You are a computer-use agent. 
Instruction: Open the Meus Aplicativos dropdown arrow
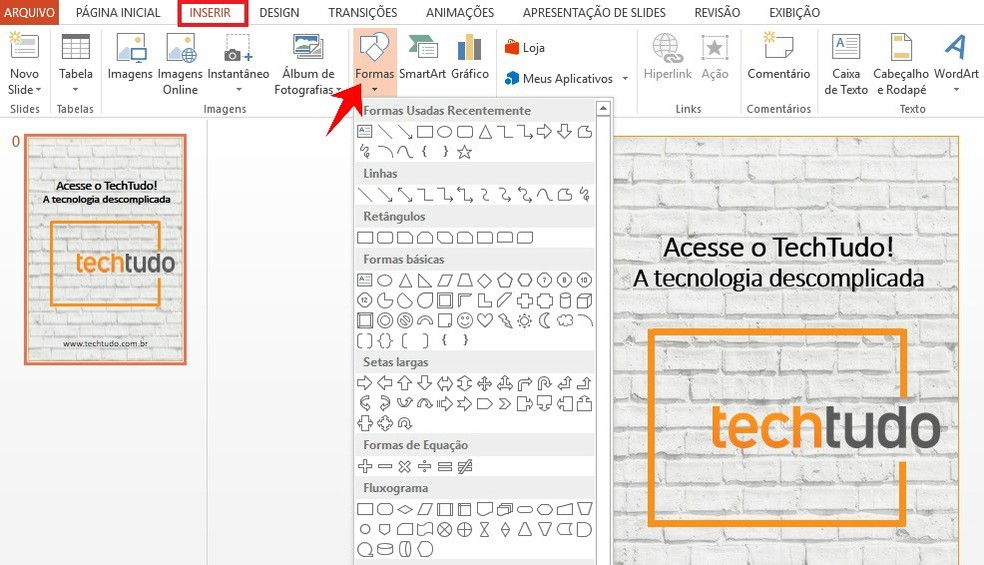pyautogui.click(x=625, y=78)
